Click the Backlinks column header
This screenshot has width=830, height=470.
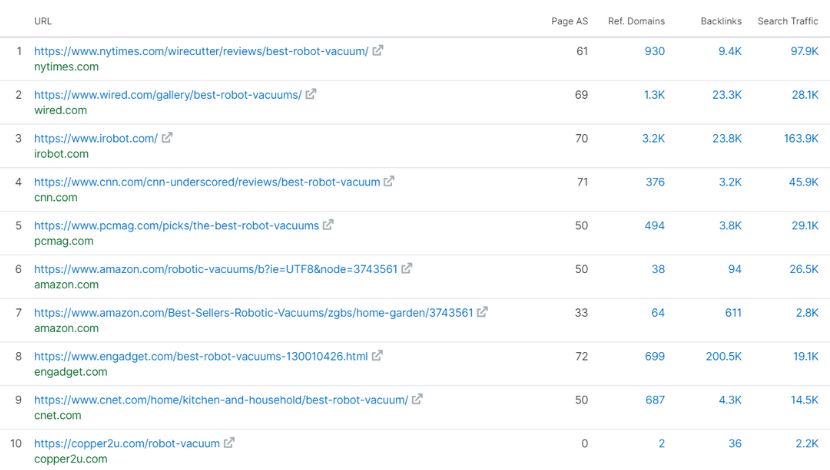pos(720,21)
